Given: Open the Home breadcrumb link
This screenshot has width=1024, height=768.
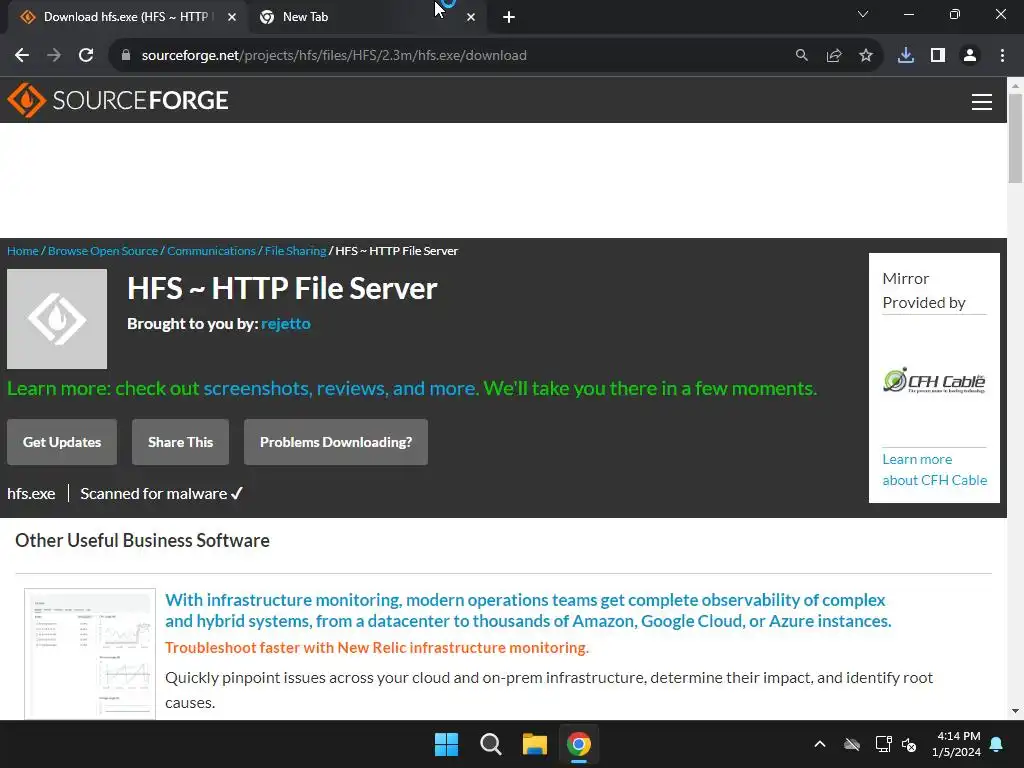Looking at the screenshot, I should (x=23, y=251).
